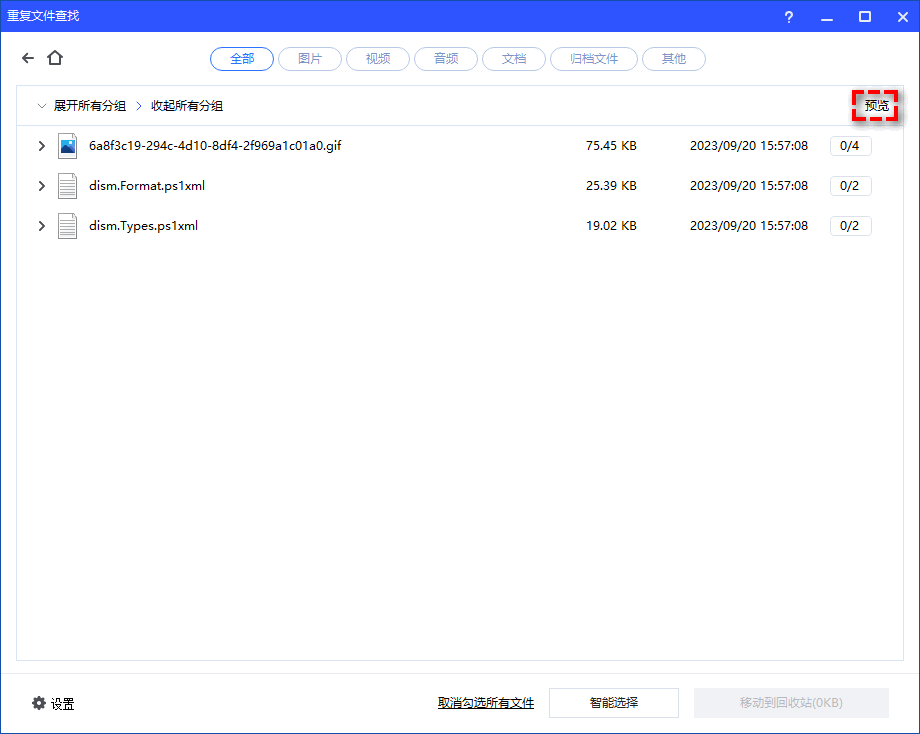Viewport: 920px width, 734px height.
Task: Minimize the 重复文件查找 window
Action: [x=827, y=17]
